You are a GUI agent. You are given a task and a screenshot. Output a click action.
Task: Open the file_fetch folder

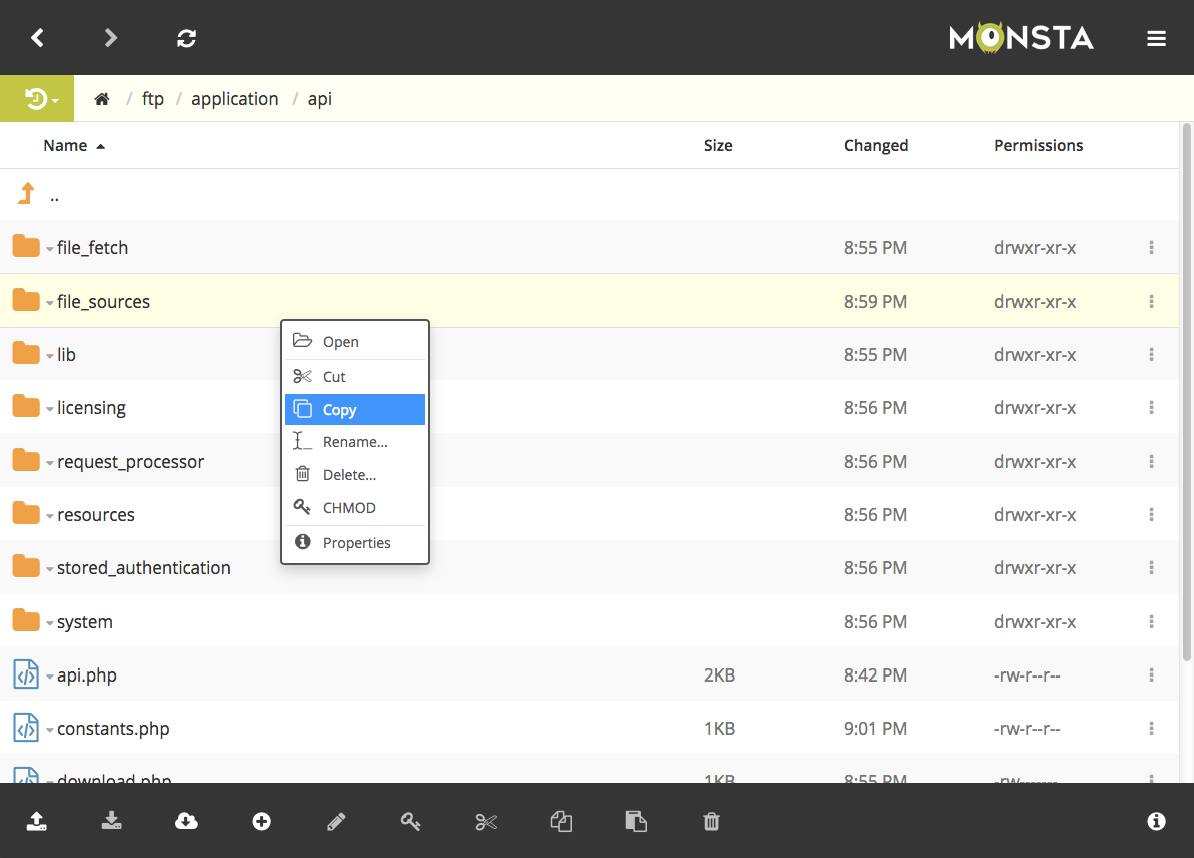click(92, 247)
